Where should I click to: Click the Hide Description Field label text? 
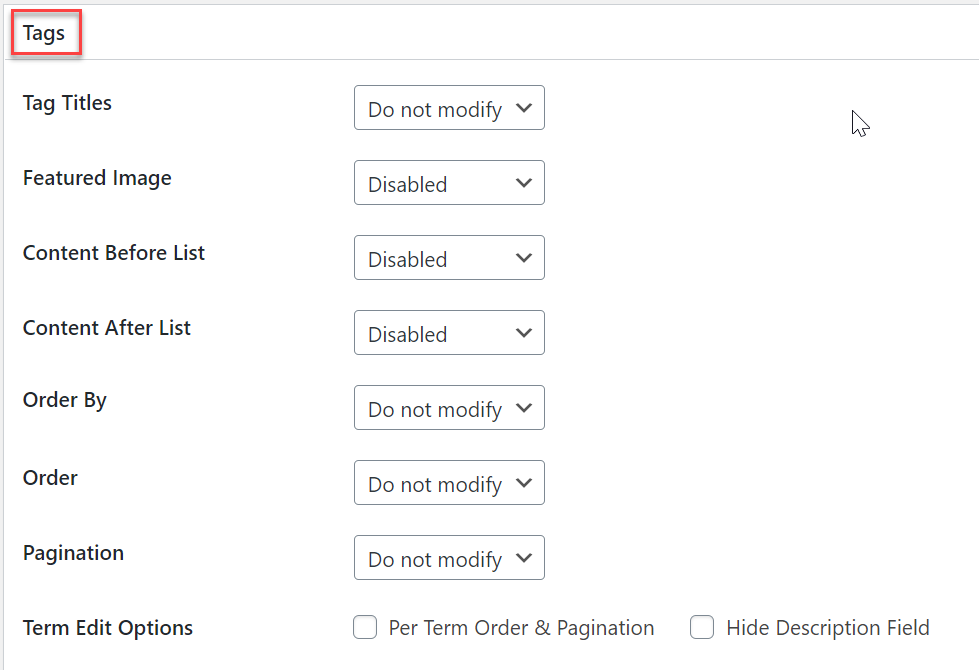pos(828,628)
